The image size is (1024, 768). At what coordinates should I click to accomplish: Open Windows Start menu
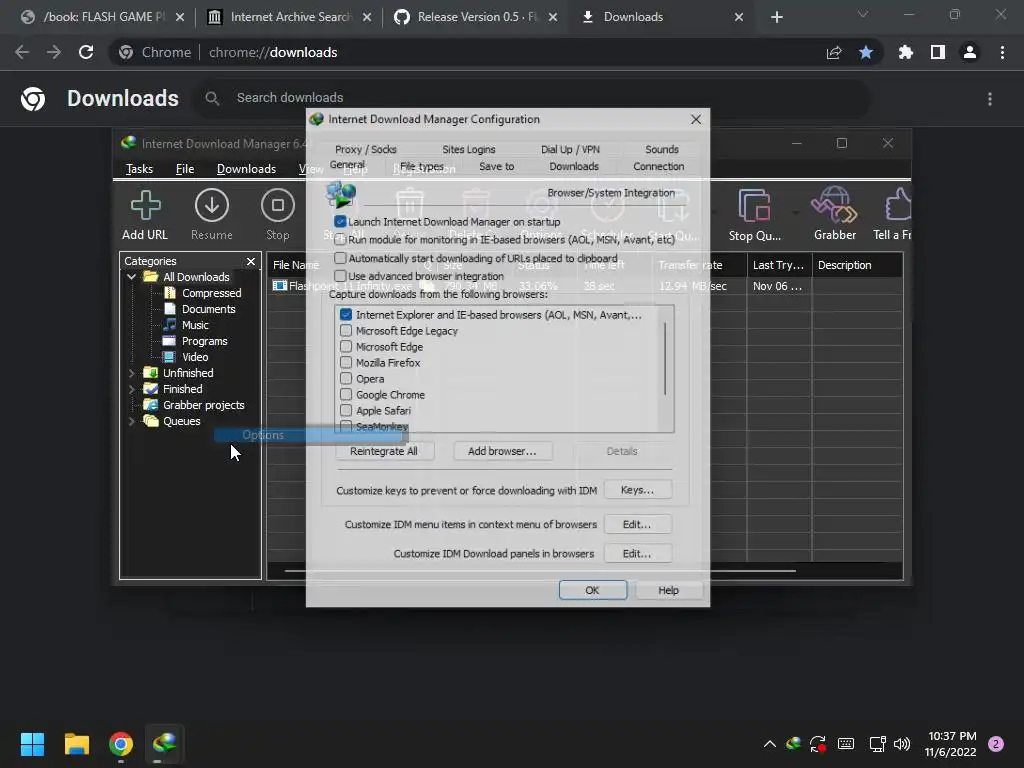pos(32,744)
